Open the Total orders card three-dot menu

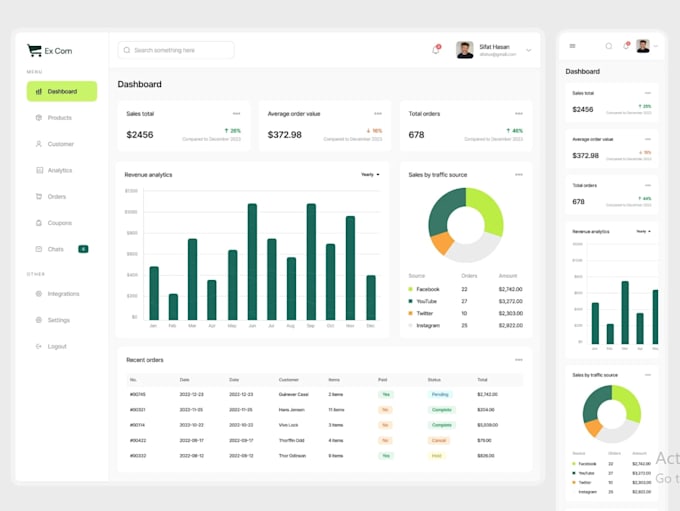click(x=519, y=114)
